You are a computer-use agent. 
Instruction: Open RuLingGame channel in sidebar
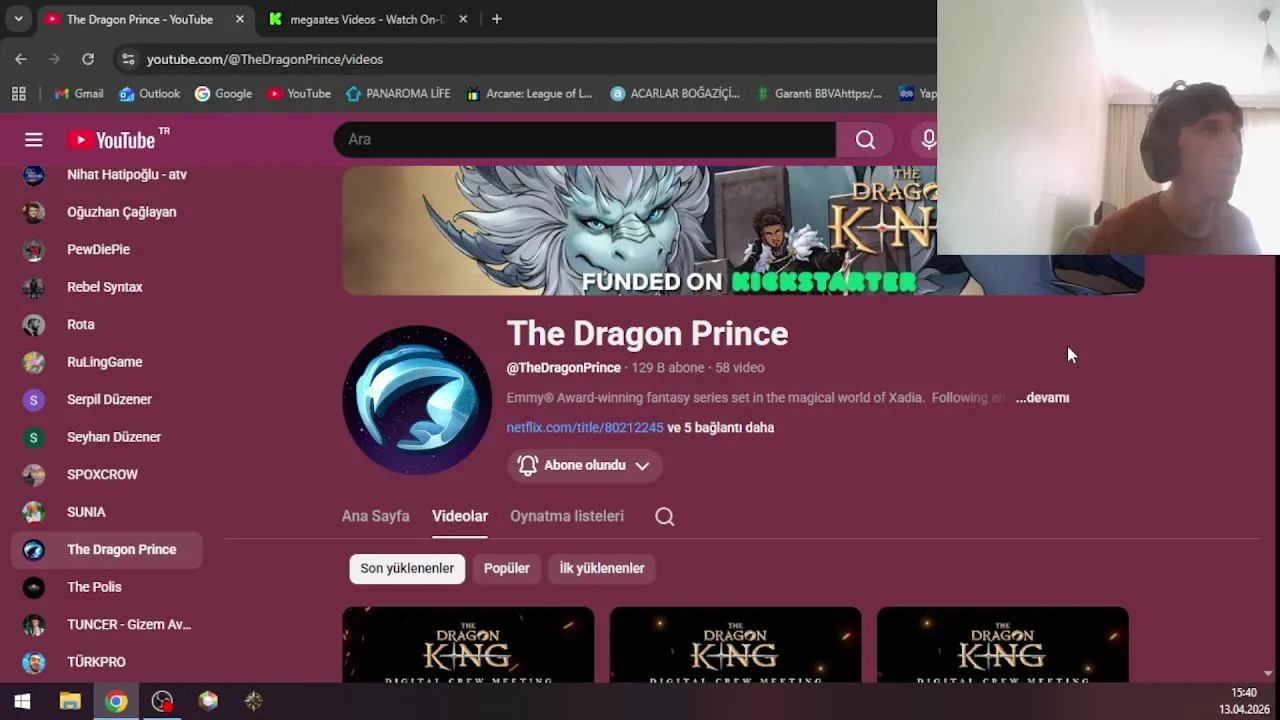(x=107, y=362)
